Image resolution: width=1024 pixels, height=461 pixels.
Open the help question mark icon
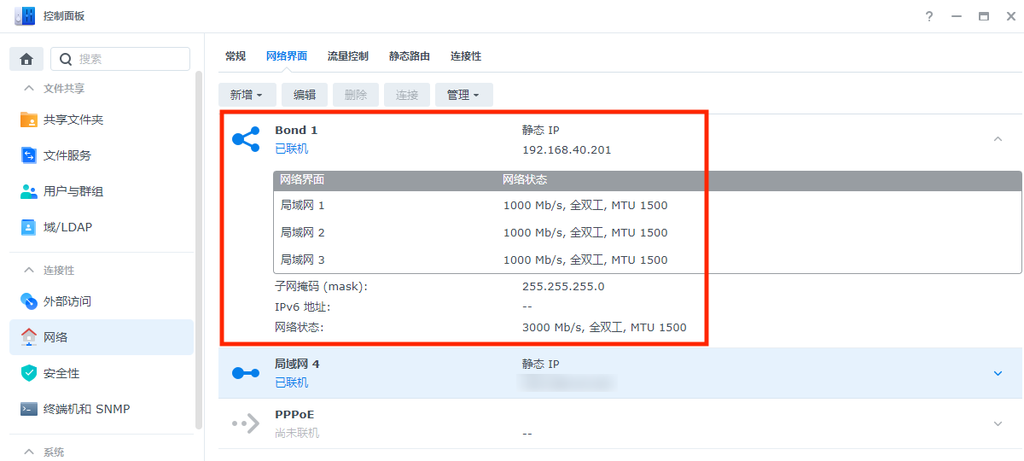point(929,17)
